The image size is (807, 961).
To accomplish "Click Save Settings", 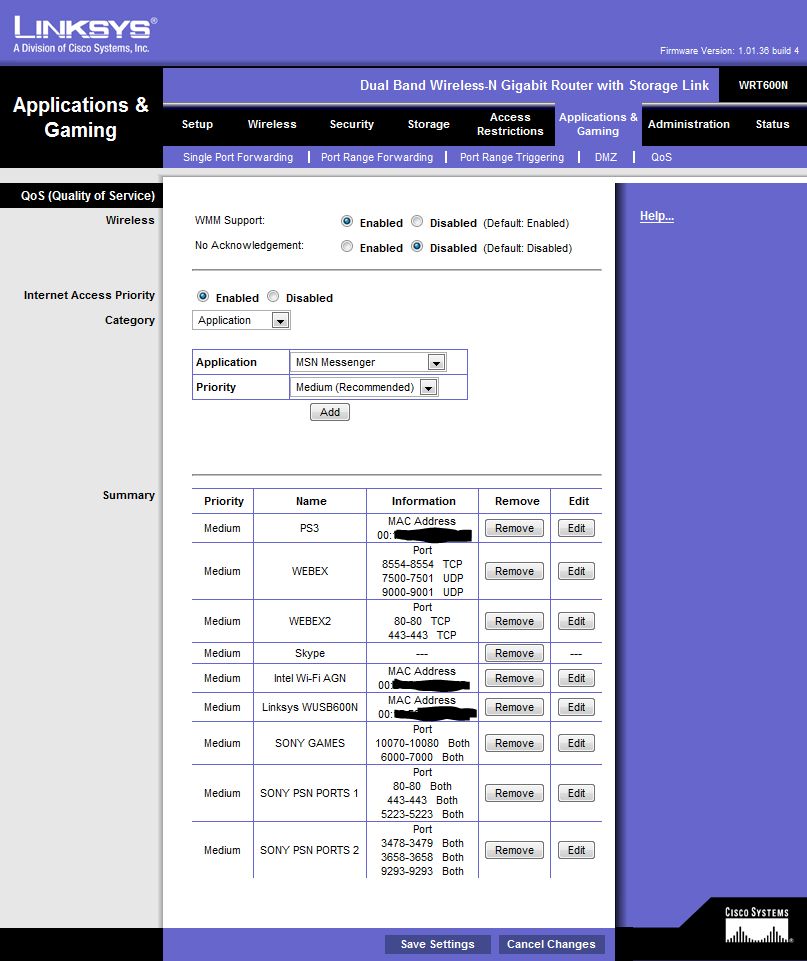I will (437, 944).
